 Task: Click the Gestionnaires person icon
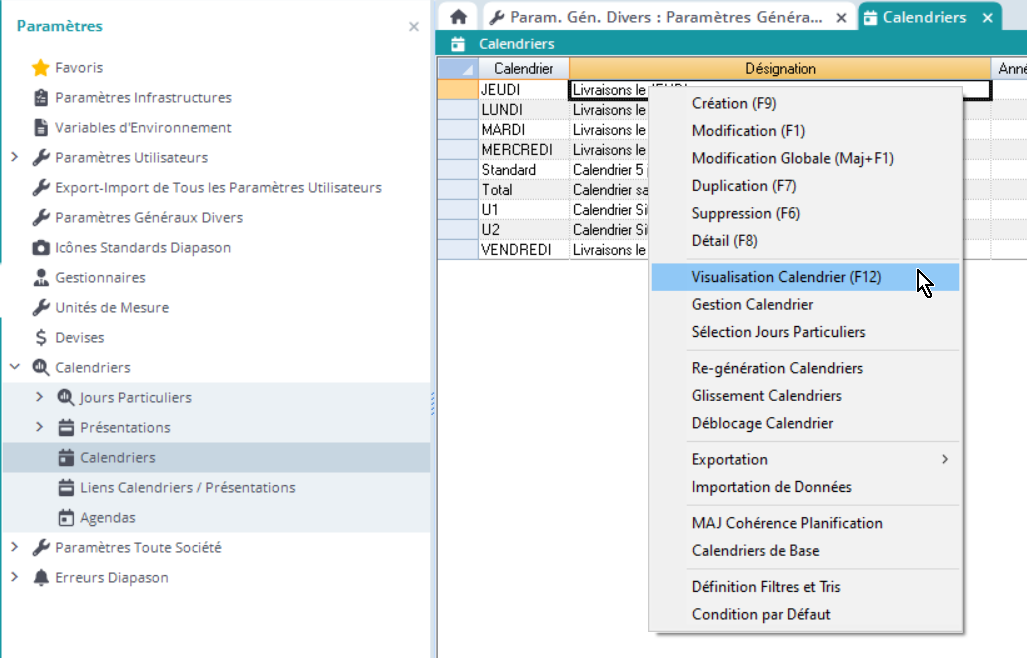click(x=41, y=278)
